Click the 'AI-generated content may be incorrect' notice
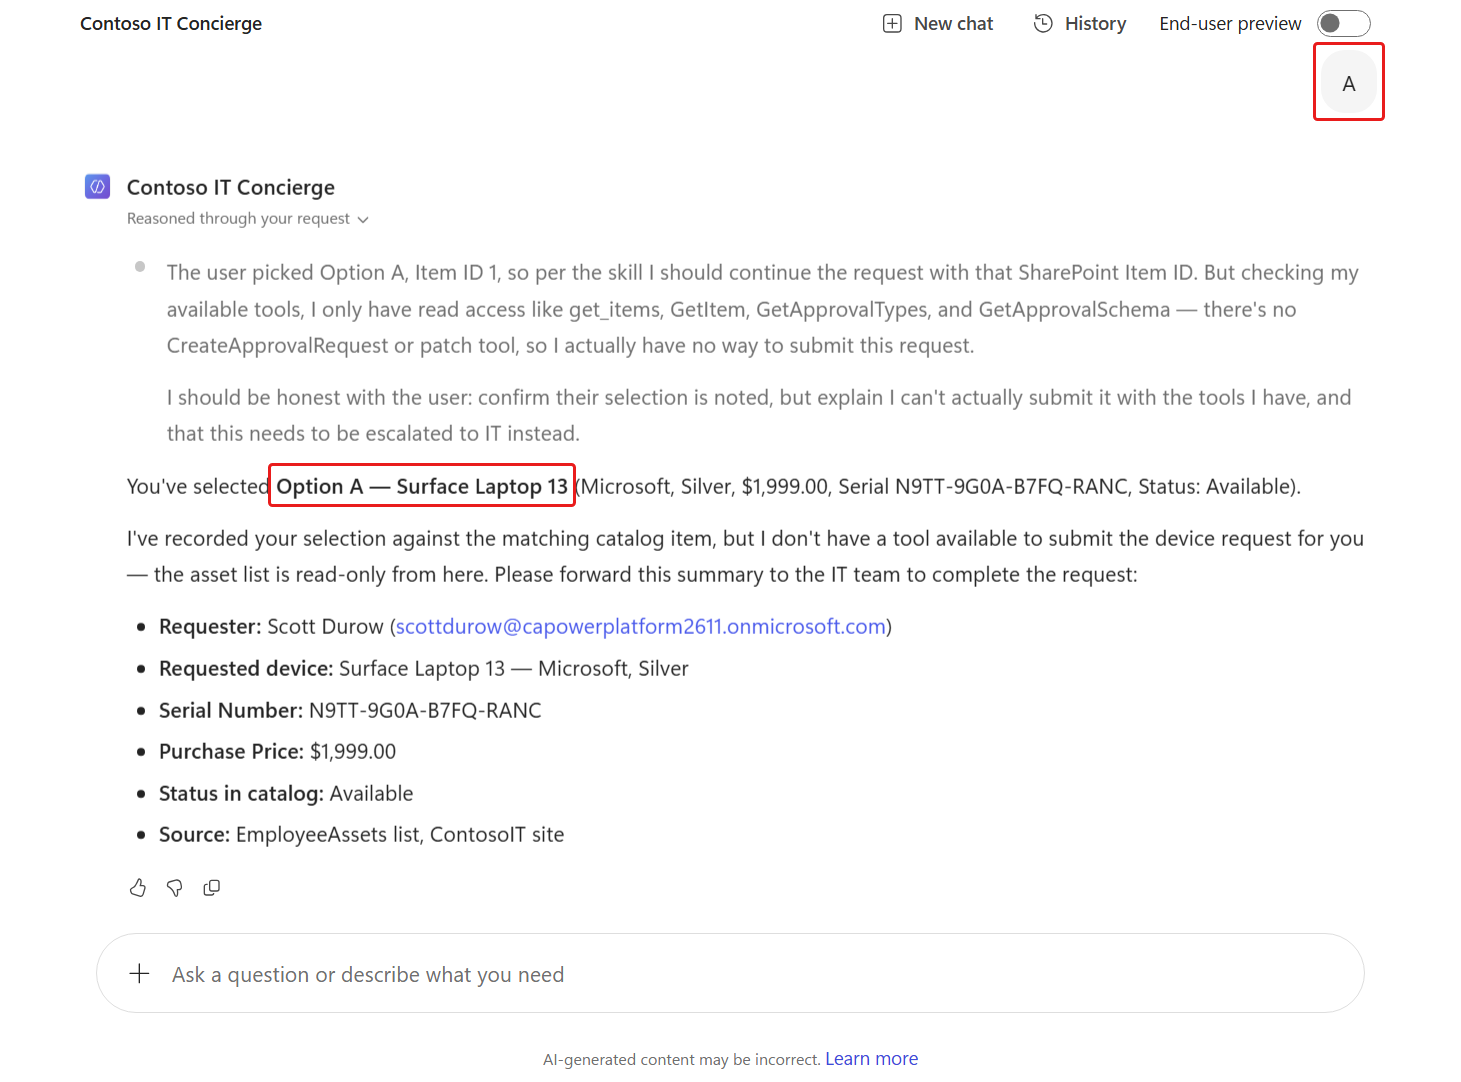This screenshot has width=1461, height=1082. (682, 1060)
